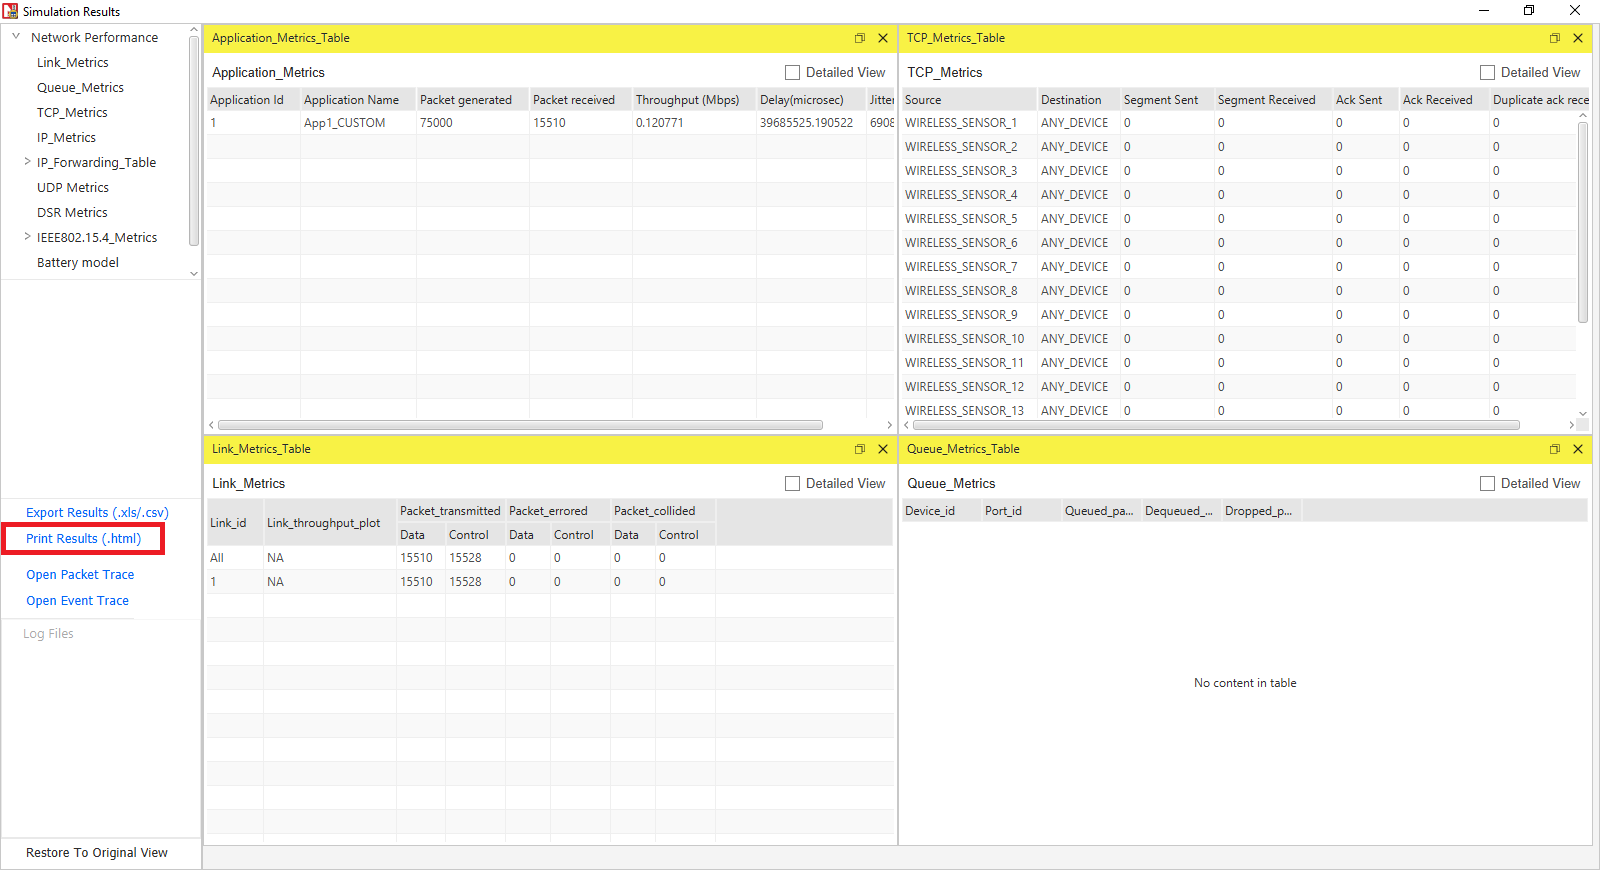
Task: Select the WIRELESS_SENSOR_10 row
Action: tap(1239, 339)
